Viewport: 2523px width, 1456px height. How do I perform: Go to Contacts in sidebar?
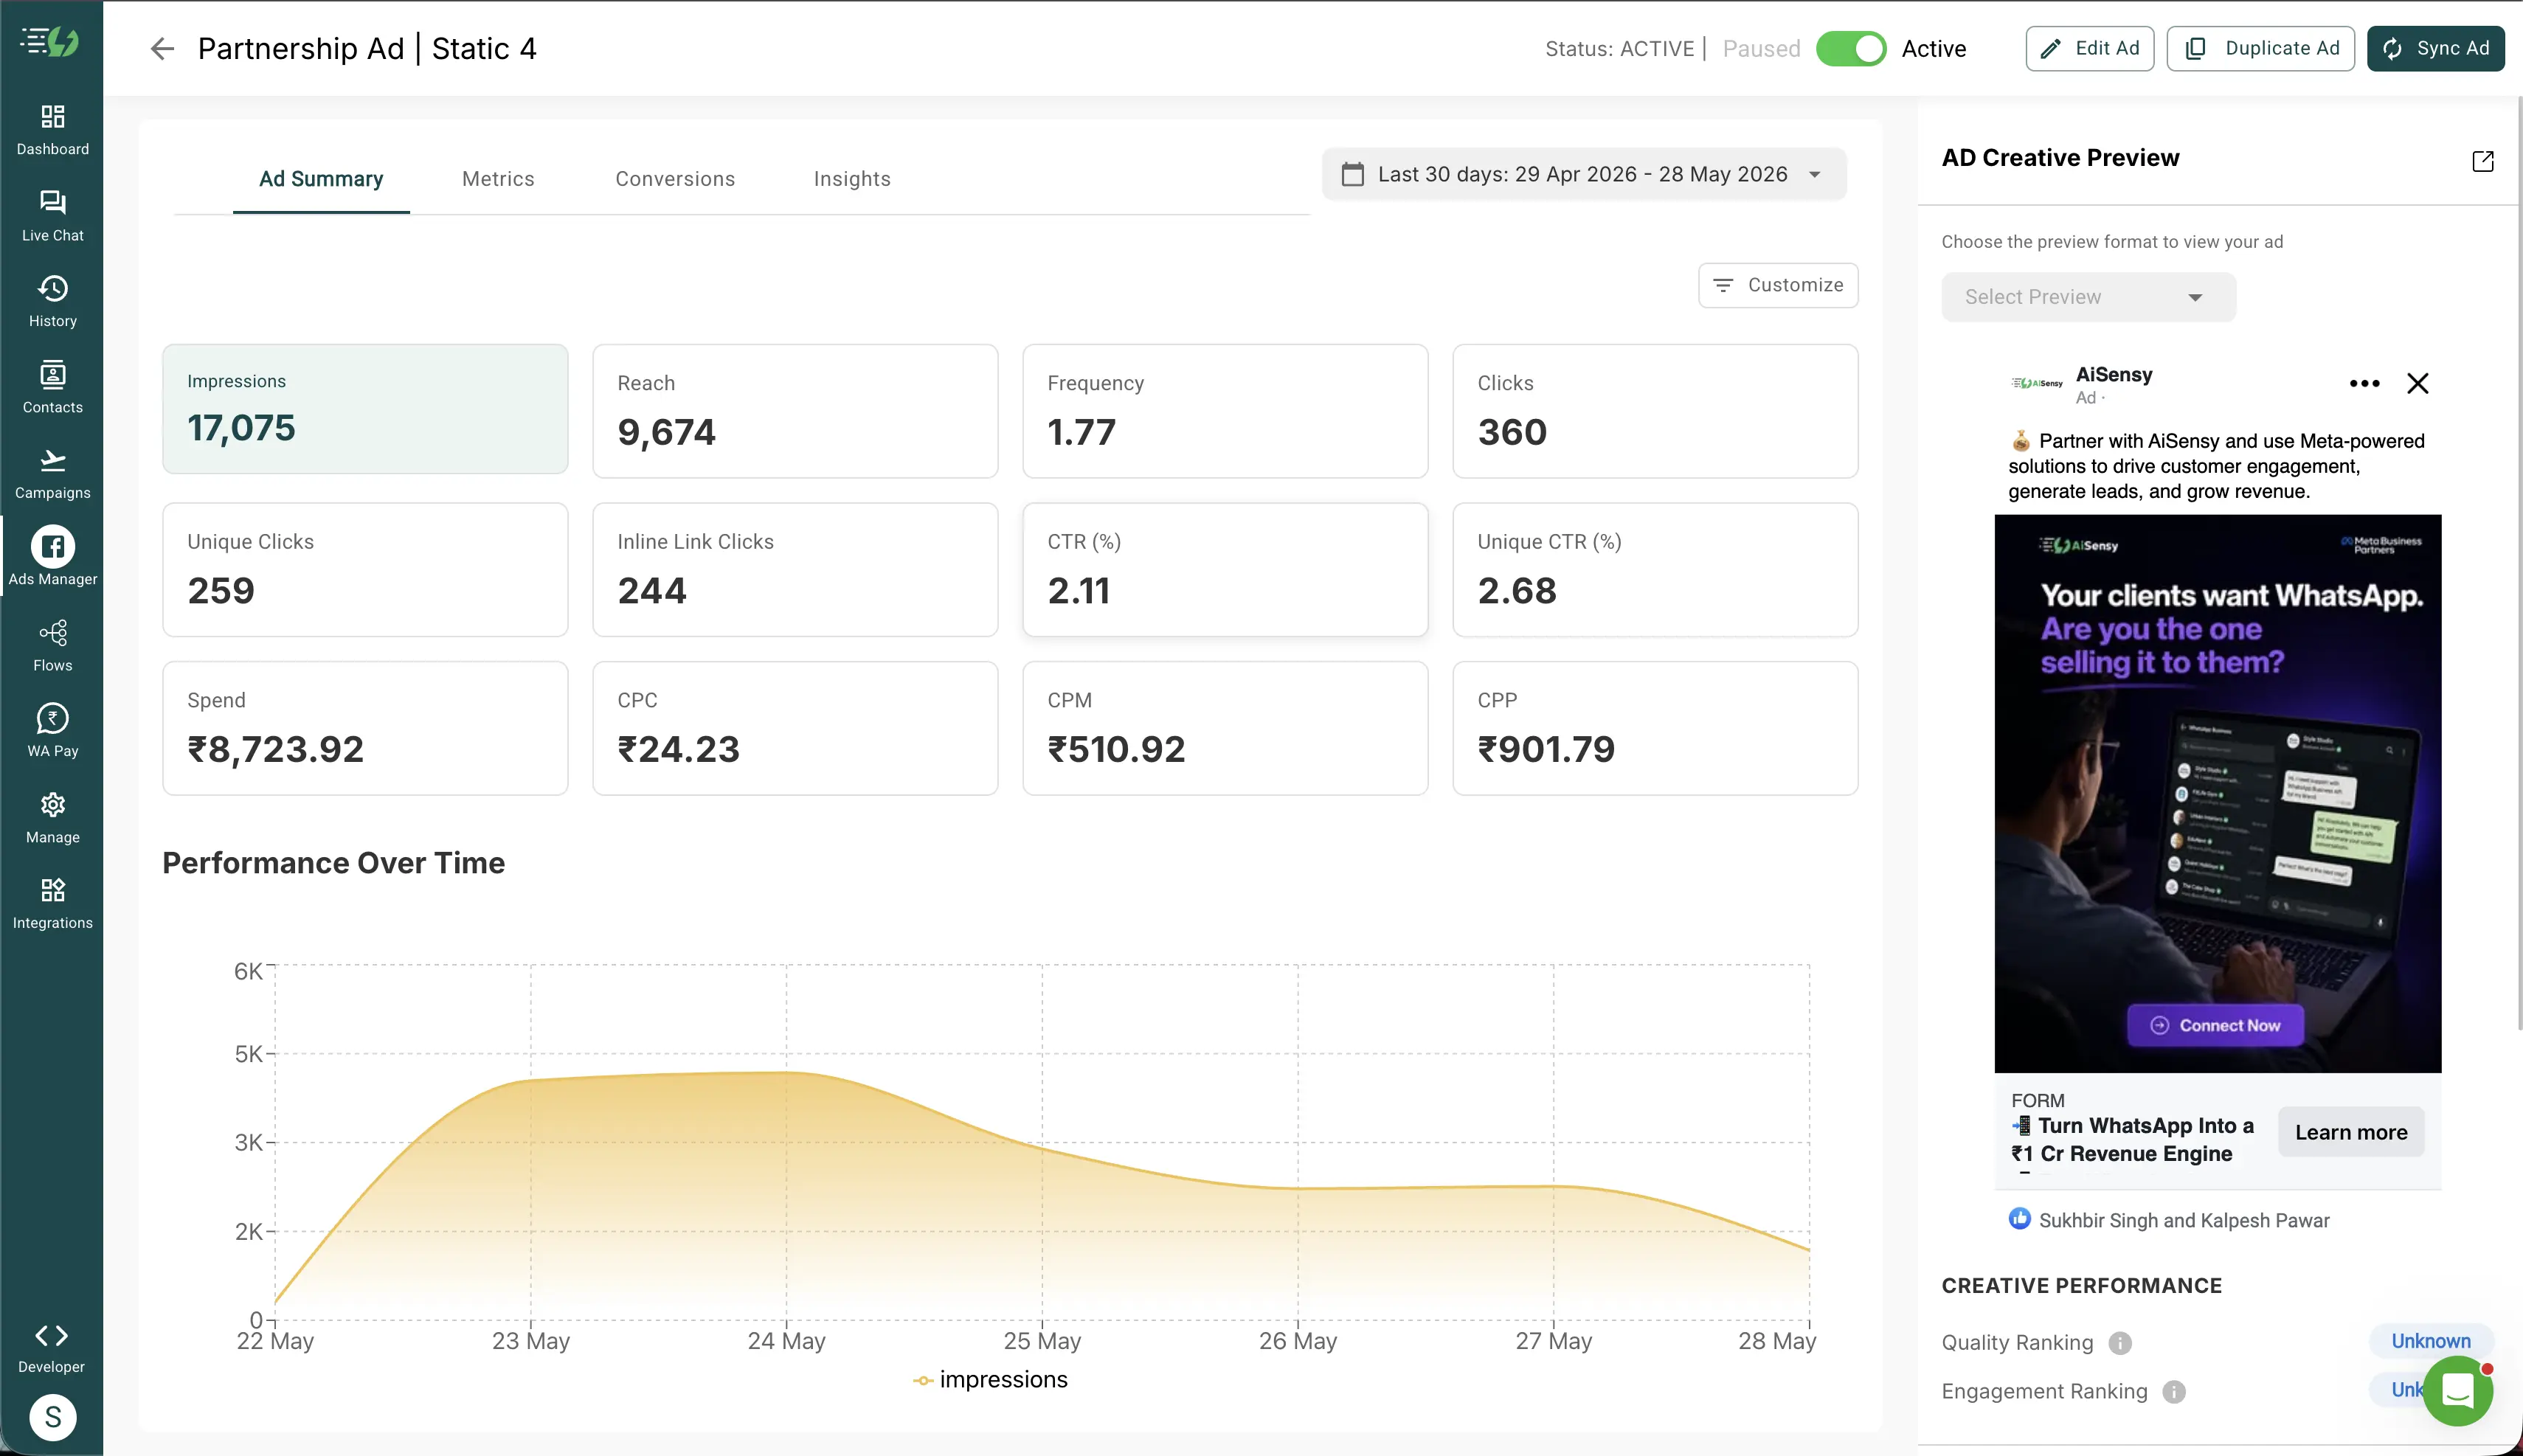point(52,388)
